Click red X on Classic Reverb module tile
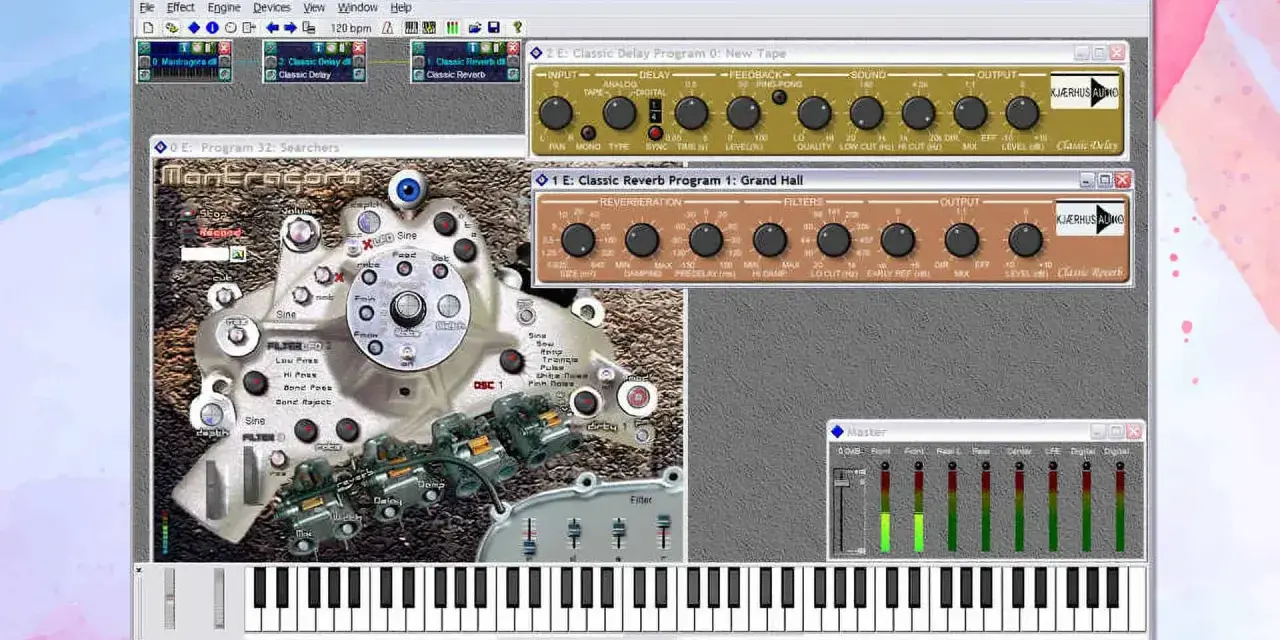 pos(513,47)
